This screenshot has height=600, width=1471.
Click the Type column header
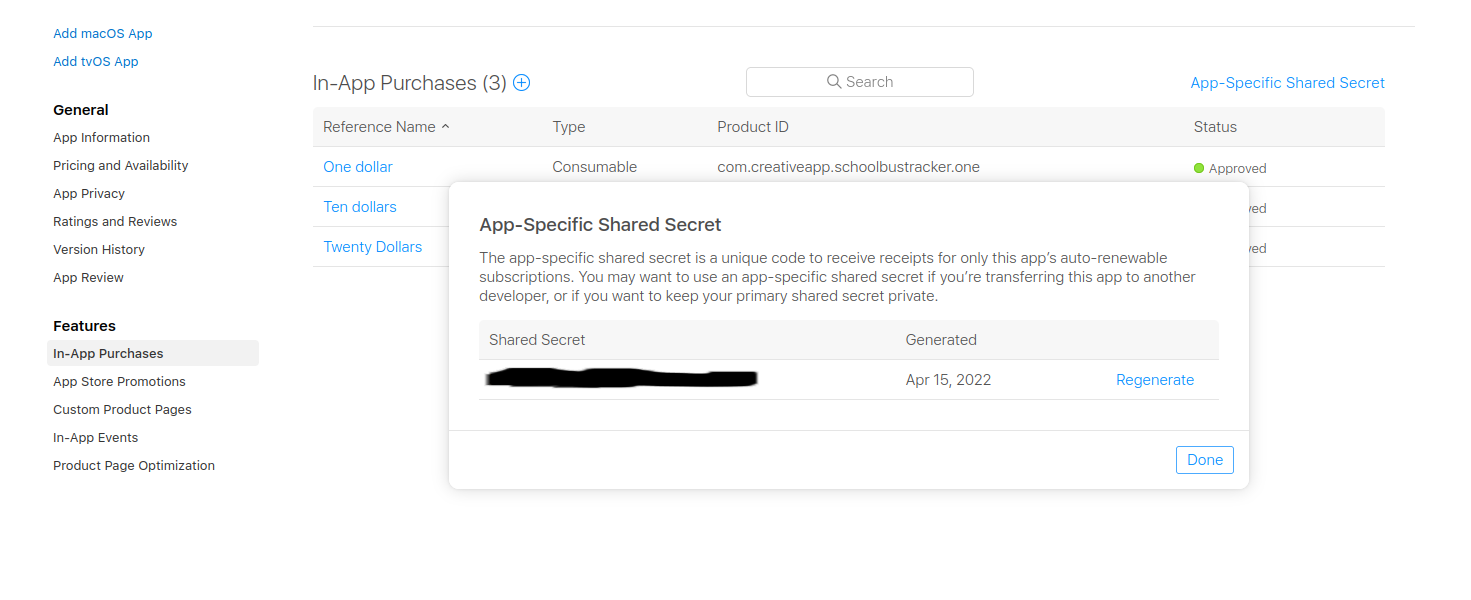click(568, 127)
